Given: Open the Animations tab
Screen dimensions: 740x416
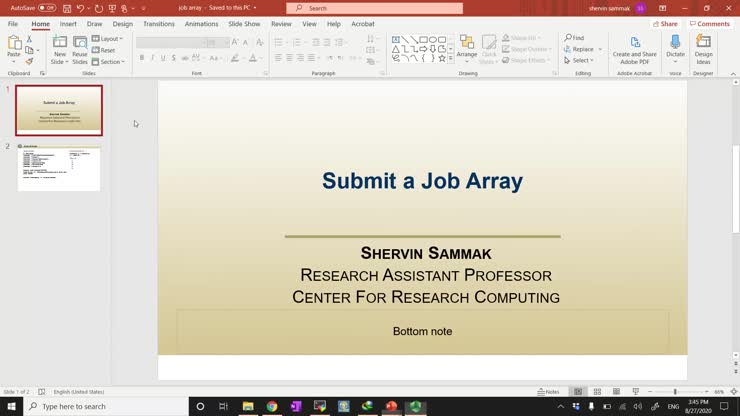Looking at the screenshot, I should [202, 24].
